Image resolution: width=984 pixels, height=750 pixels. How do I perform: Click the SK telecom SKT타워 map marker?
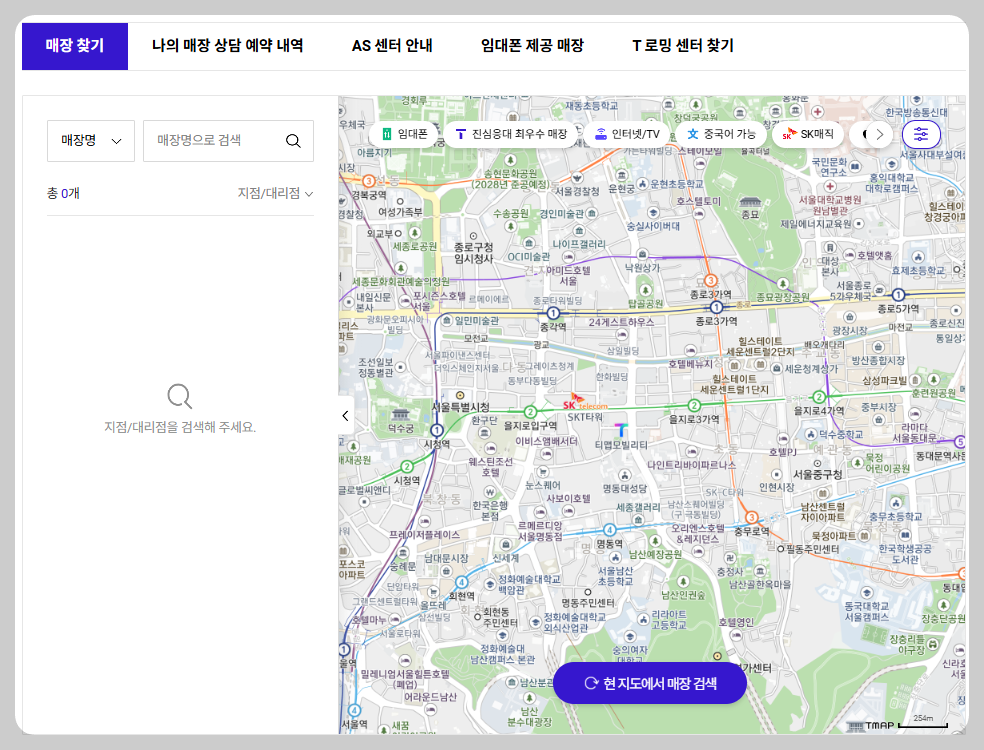pos(584,403)
